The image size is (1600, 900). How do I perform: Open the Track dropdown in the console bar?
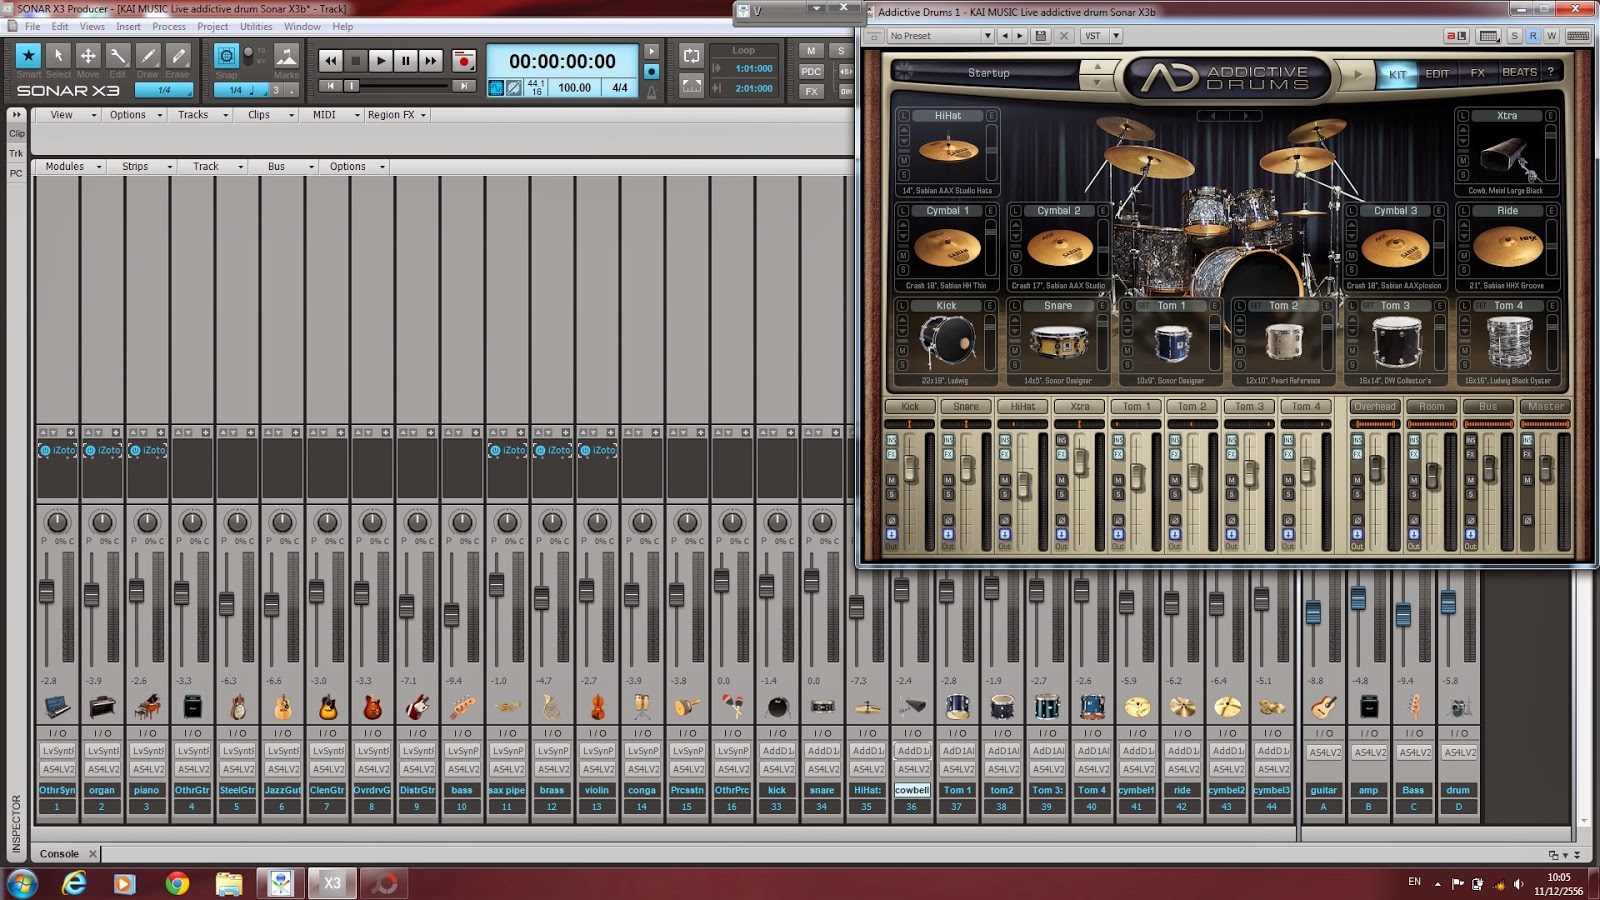click(215, 167)
